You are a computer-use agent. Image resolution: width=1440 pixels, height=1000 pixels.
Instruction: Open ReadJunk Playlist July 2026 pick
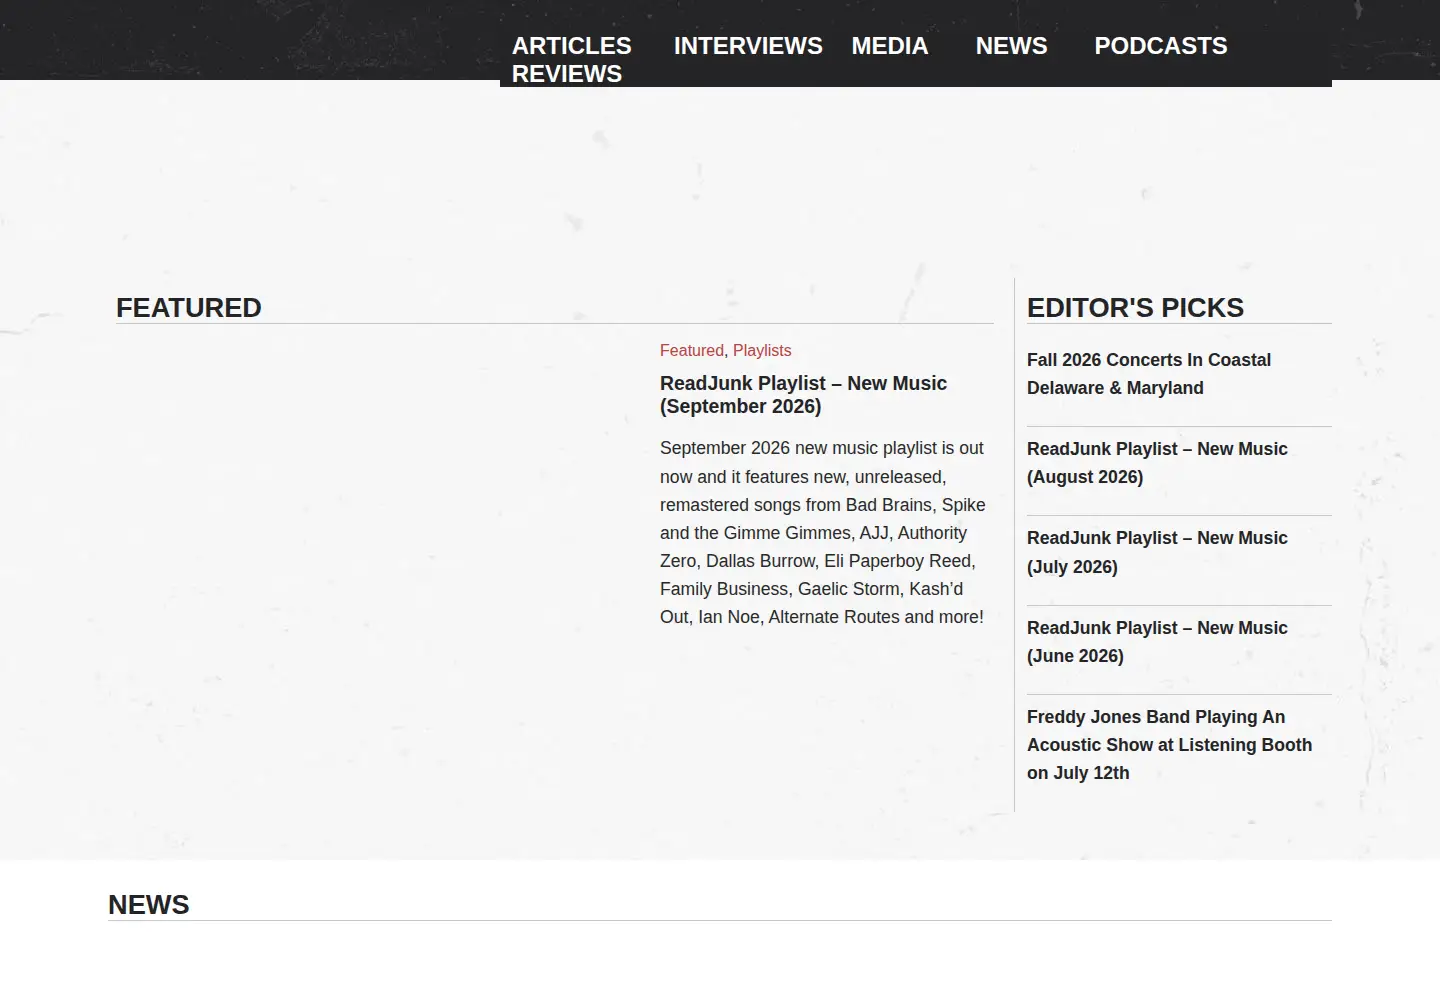point(1157,552)
